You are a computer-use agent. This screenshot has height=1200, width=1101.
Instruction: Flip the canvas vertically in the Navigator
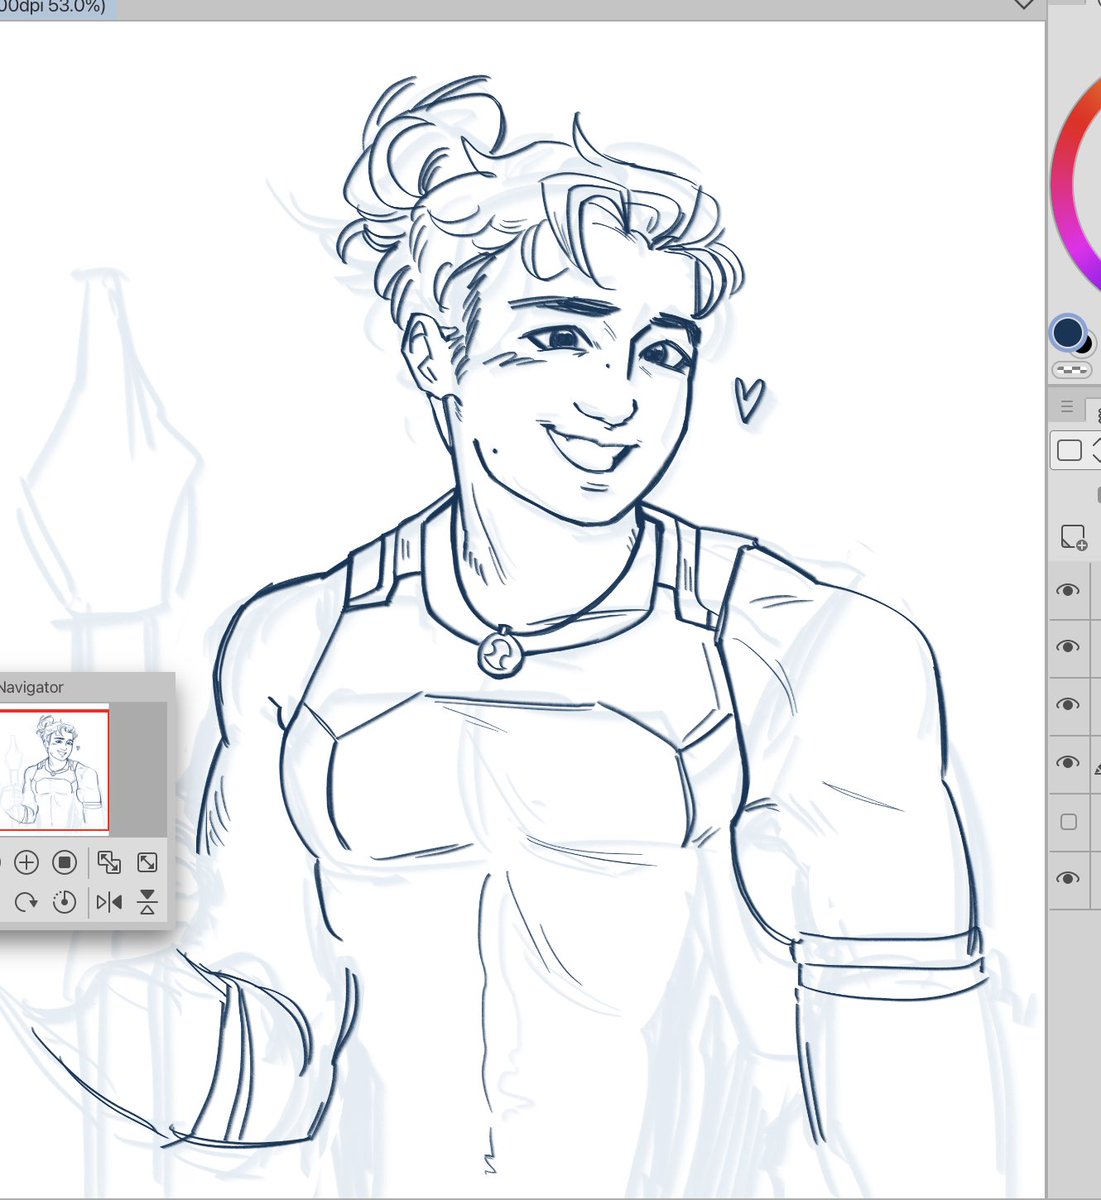(147, 902)
